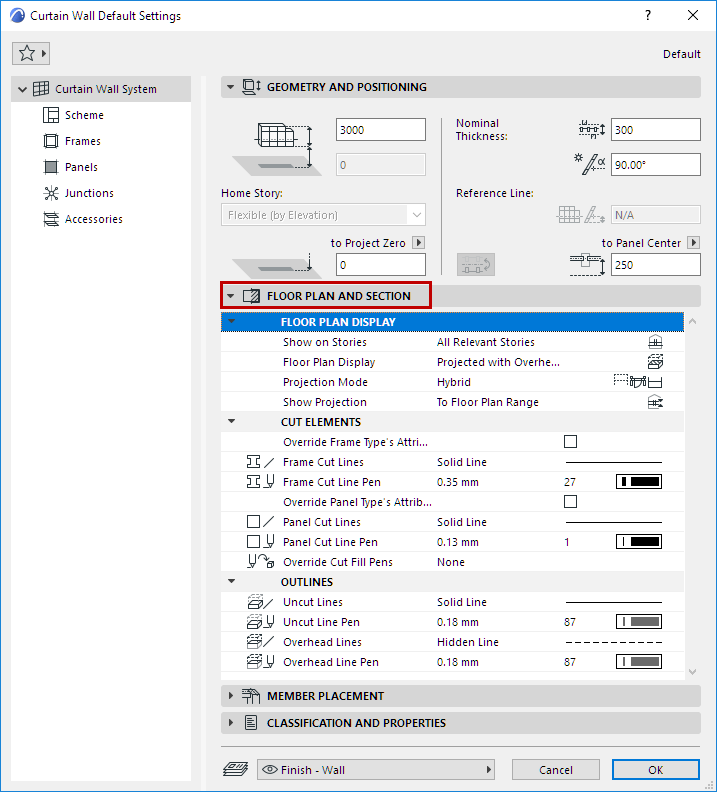Click the Frame Cut Line Pen swatch
The image size is (717, 792).
(x=639, y=482)
